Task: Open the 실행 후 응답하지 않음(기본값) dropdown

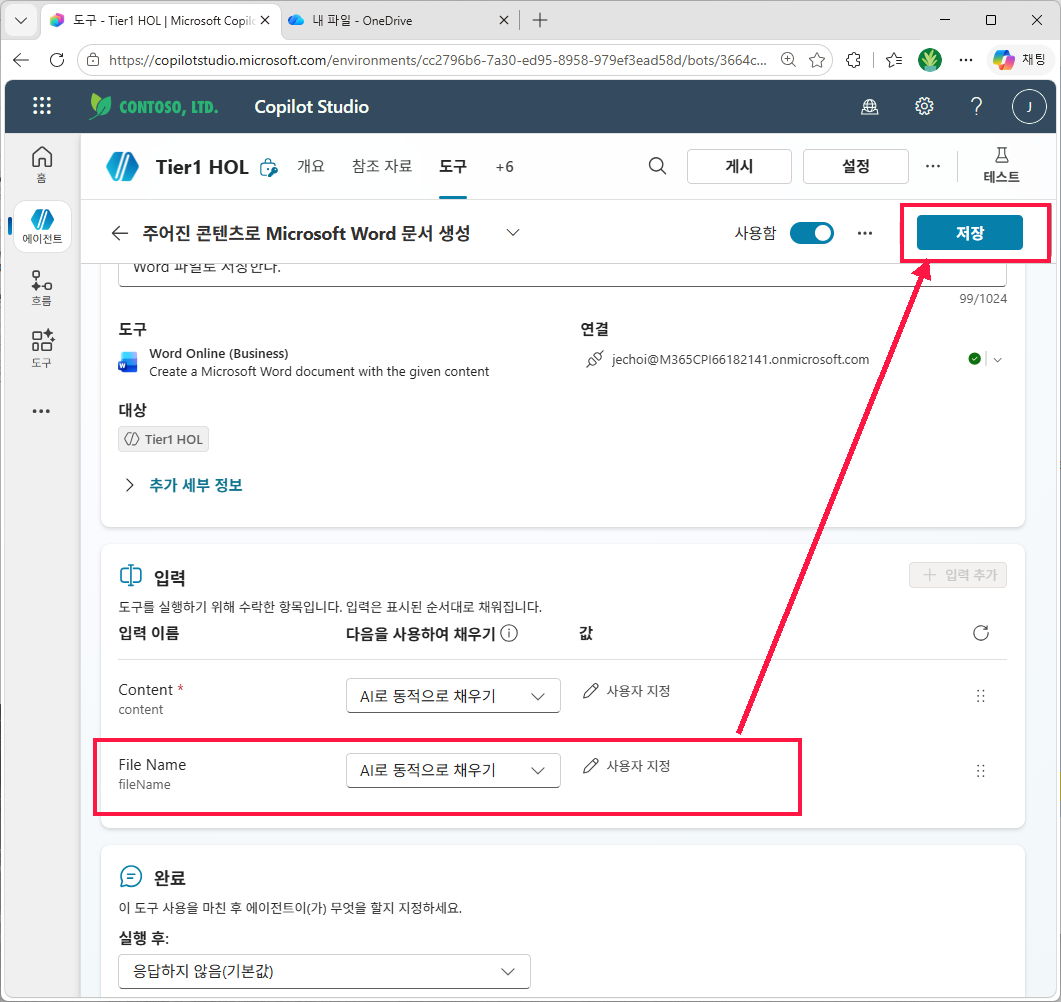Action: coord(324,972)
